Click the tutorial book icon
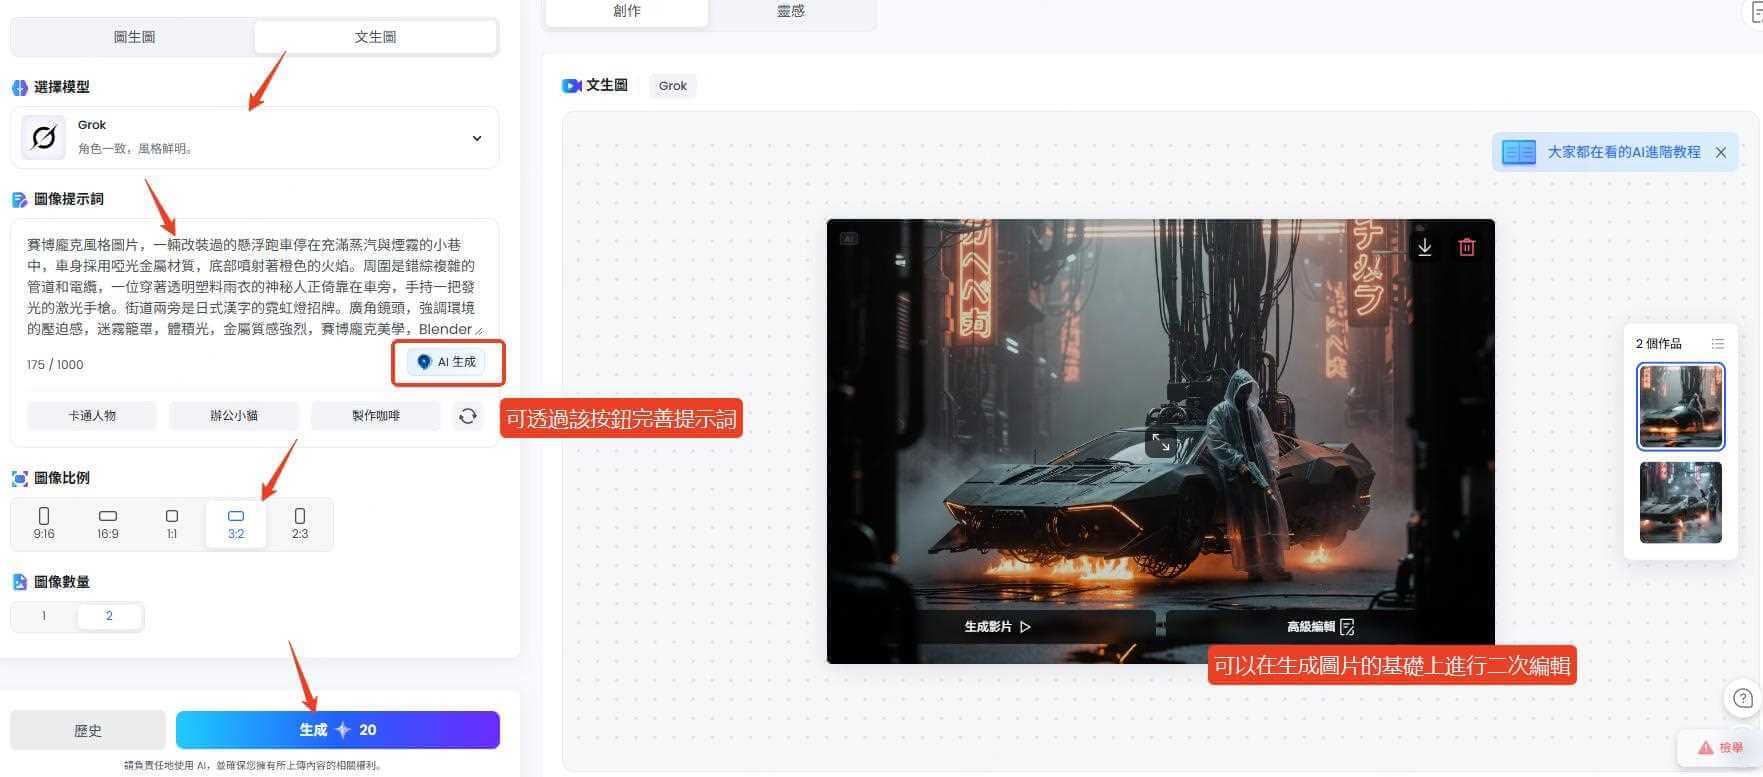This screenshot has width=1763, height=777. 1519,152
